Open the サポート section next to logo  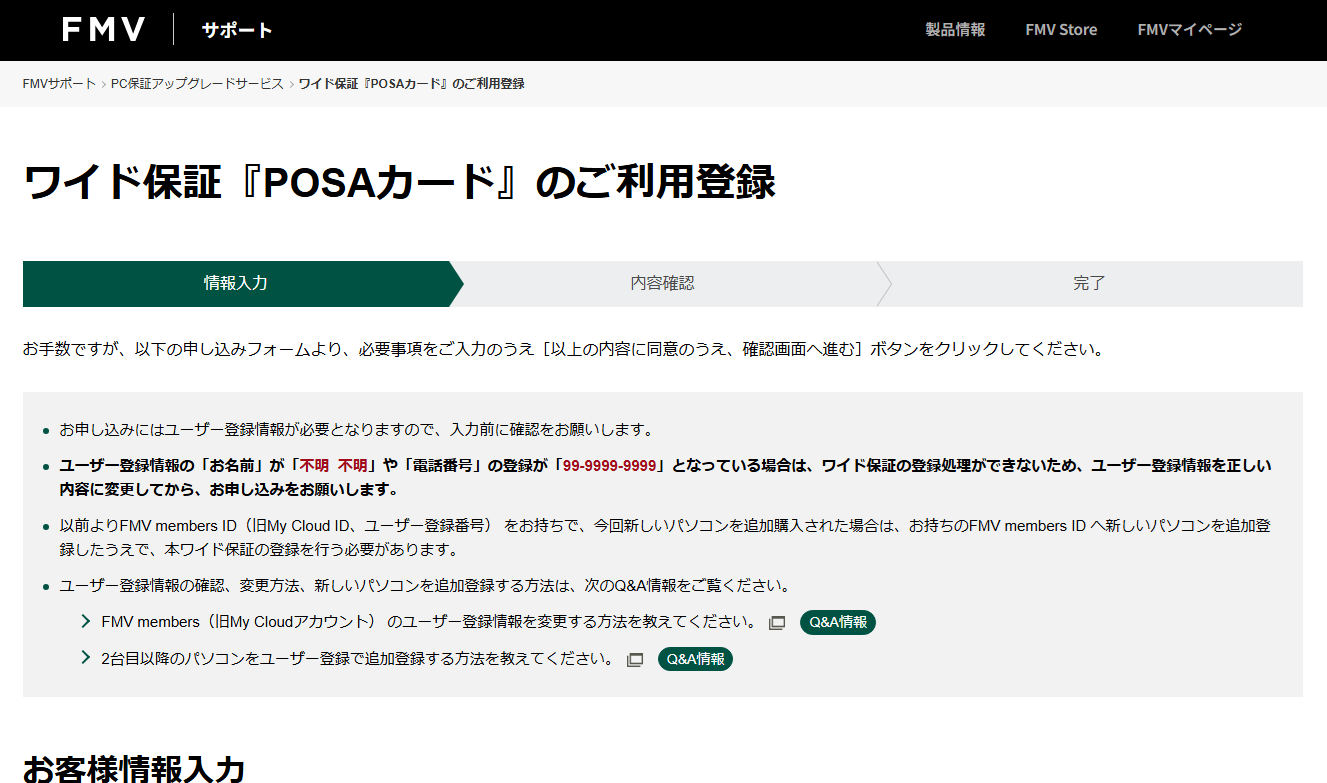click(x=237, y=30)
